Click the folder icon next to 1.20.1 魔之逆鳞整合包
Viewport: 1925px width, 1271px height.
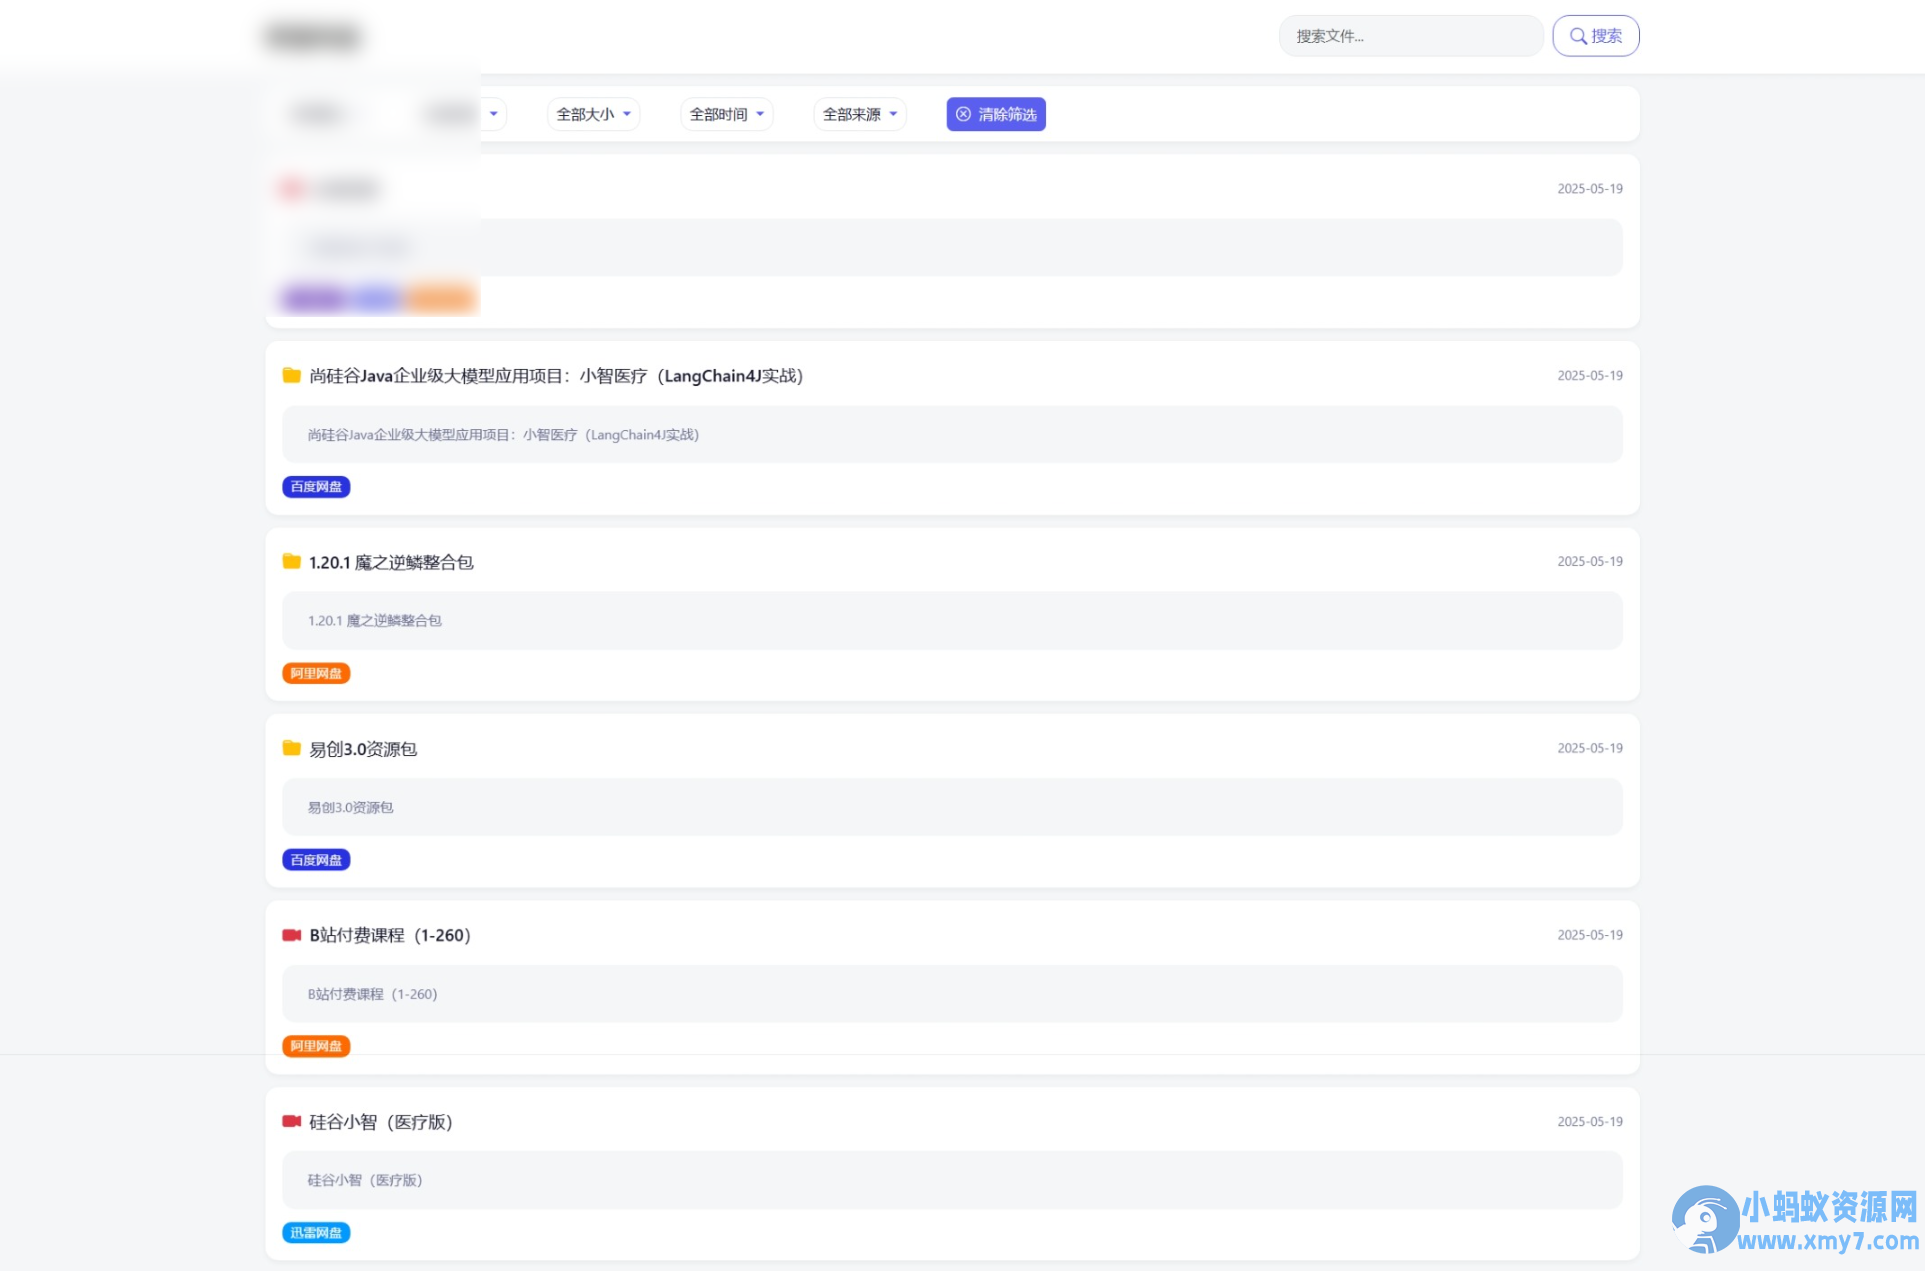(291, 562)
